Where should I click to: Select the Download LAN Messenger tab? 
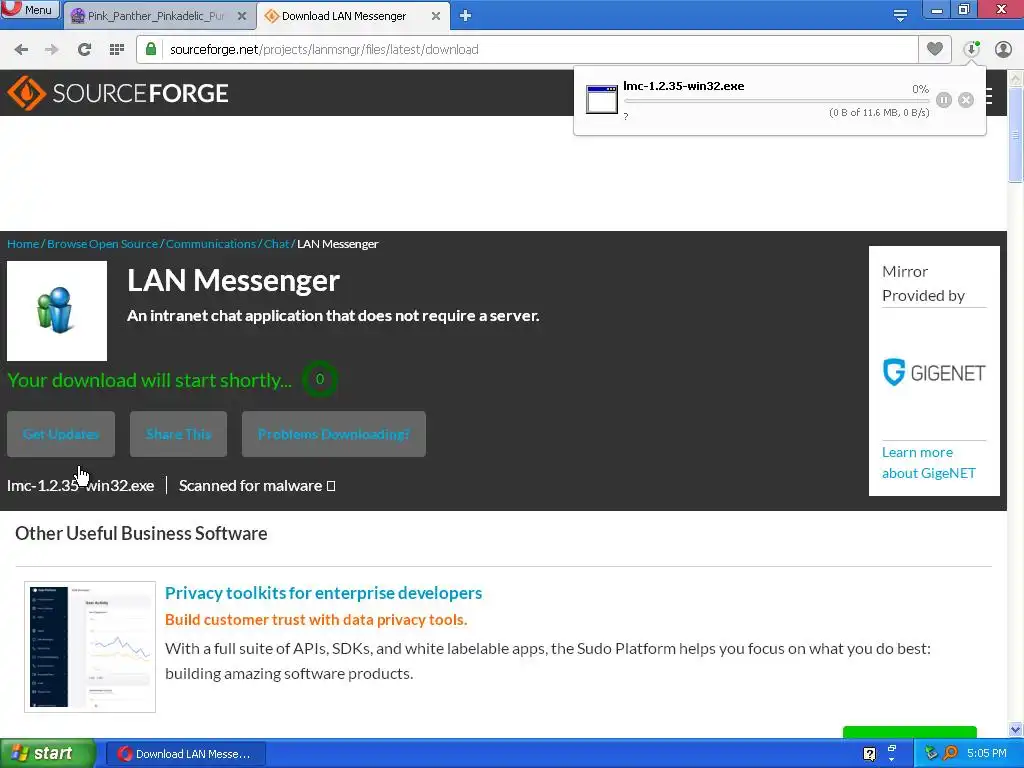[x=344, y=16]
